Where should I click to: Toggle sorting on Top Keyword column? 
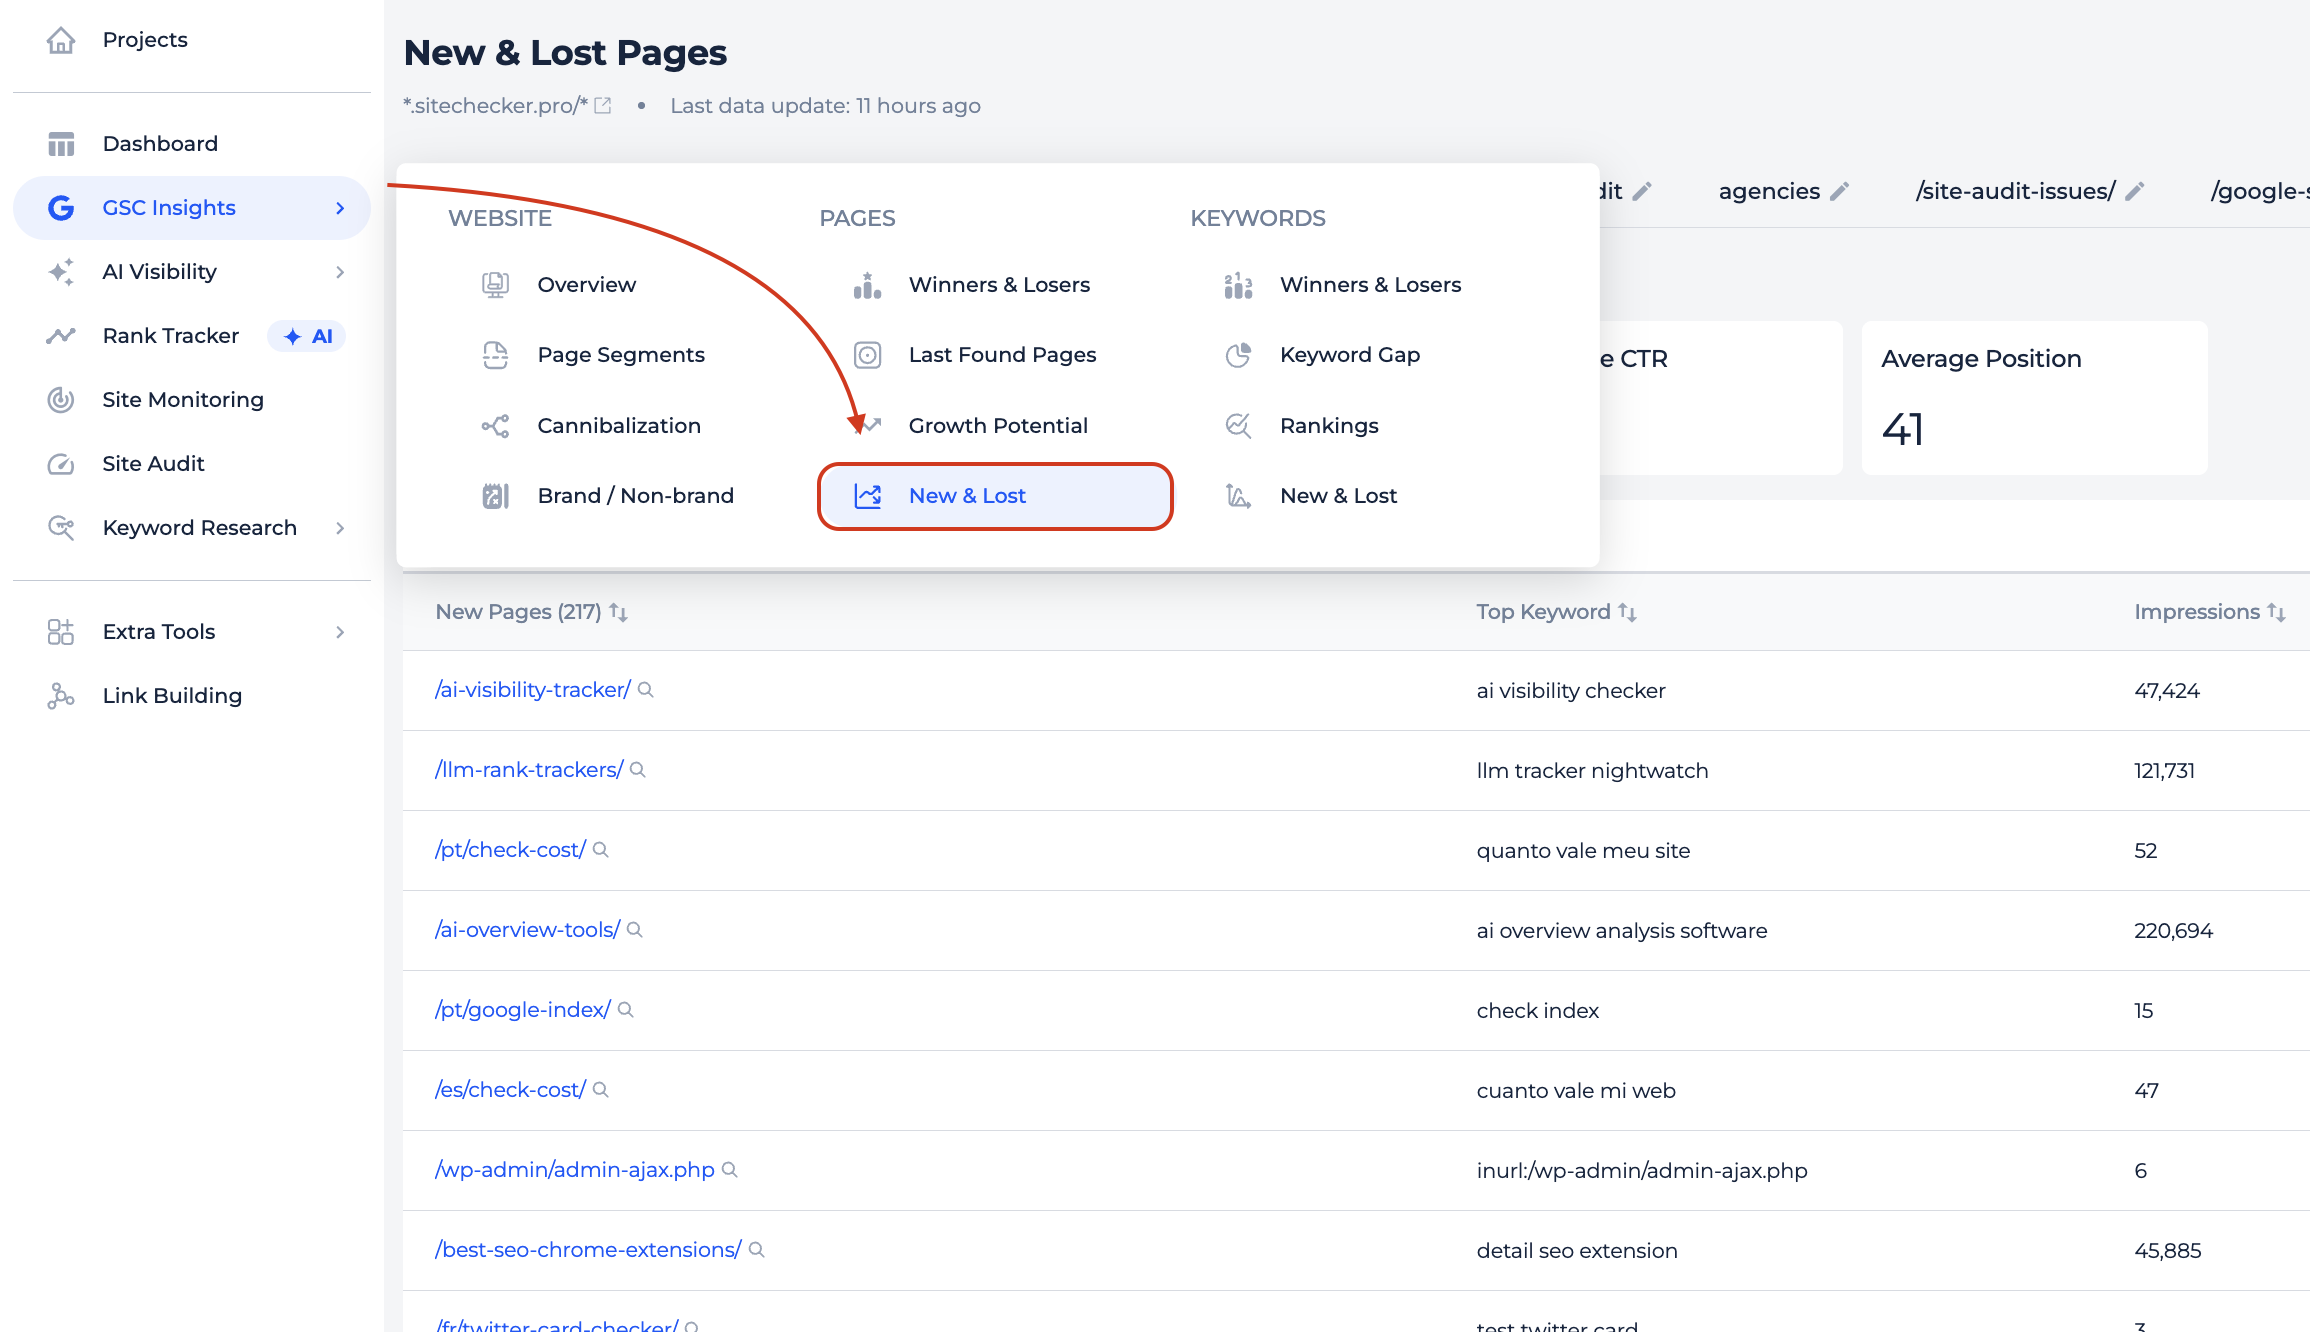pyautogui.click(x=1627, y=612)
